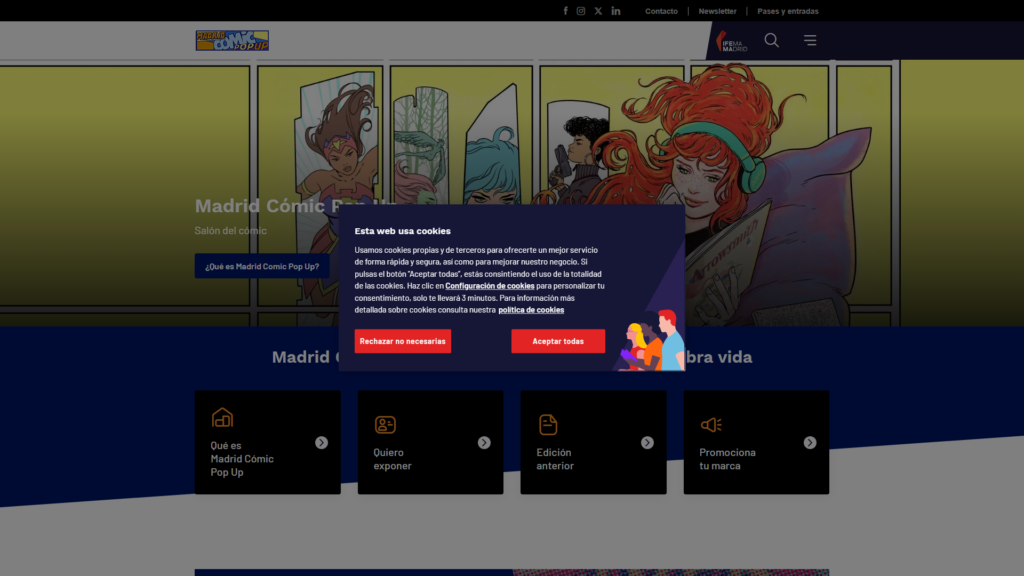Click the Salón del cómic subtitle
The image size is (1024, 576).
point(231,231)
